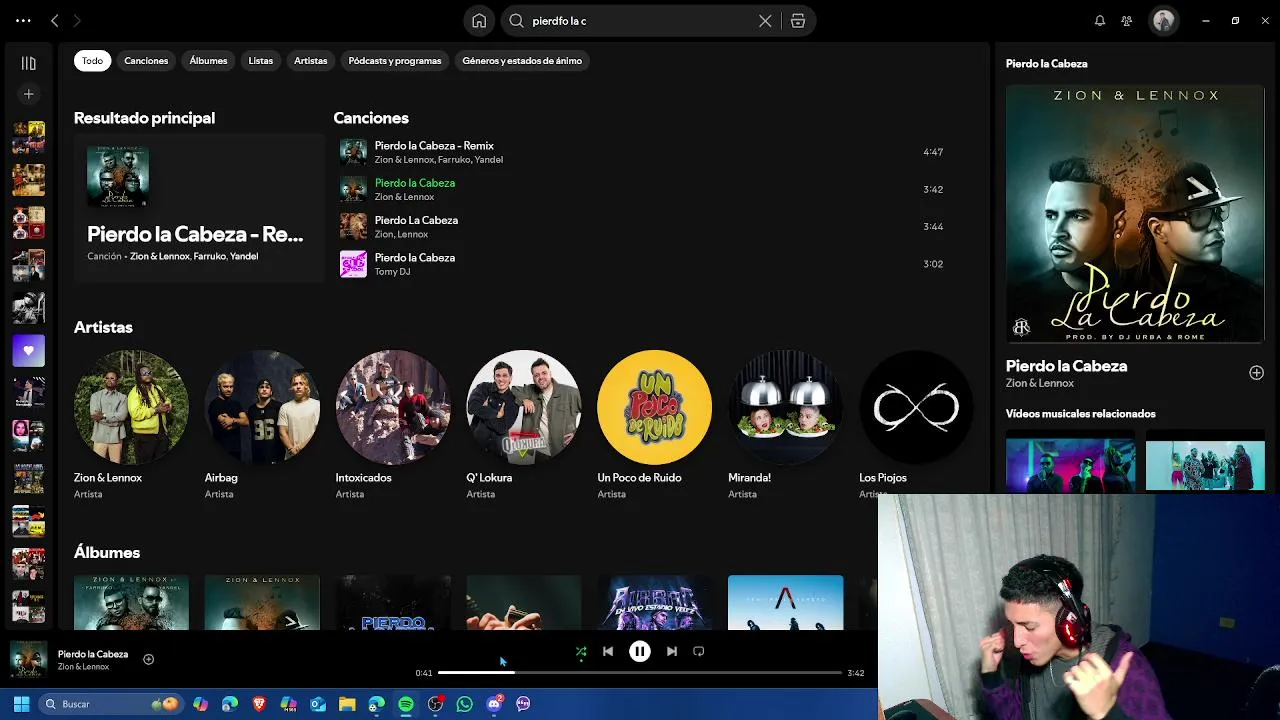This screenshot has width=1280, height=720.
Task: Open top result Pierdo la Cabeza - Remix
Action: (199, 208)
